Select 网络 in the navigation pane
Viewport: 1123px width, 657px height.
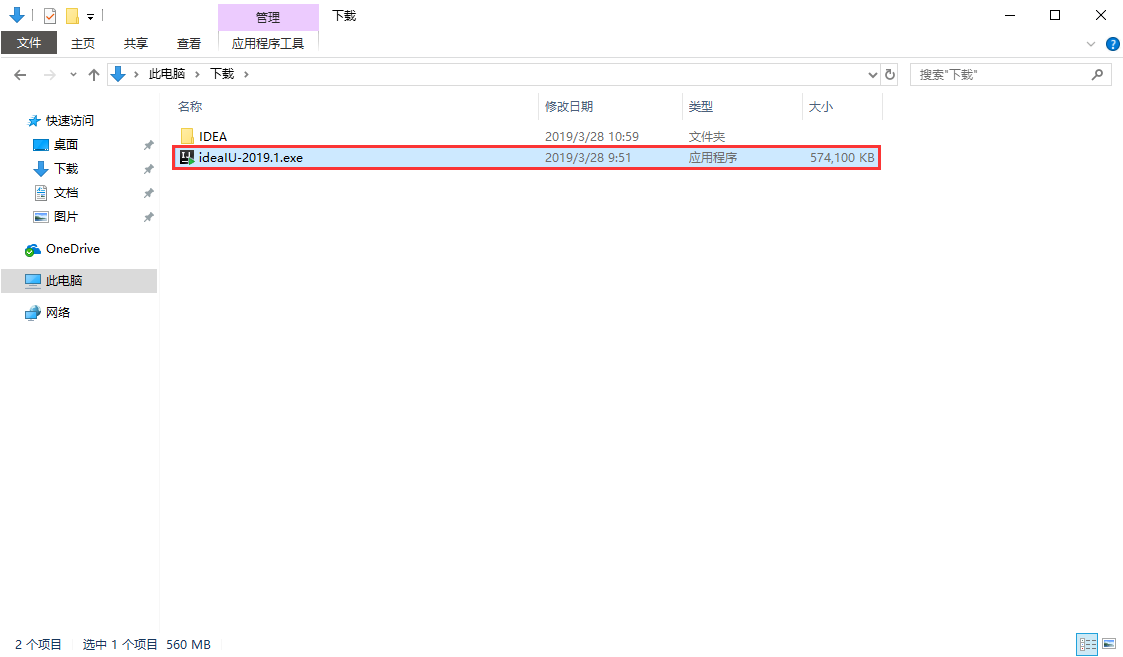(x=57, y=312)
